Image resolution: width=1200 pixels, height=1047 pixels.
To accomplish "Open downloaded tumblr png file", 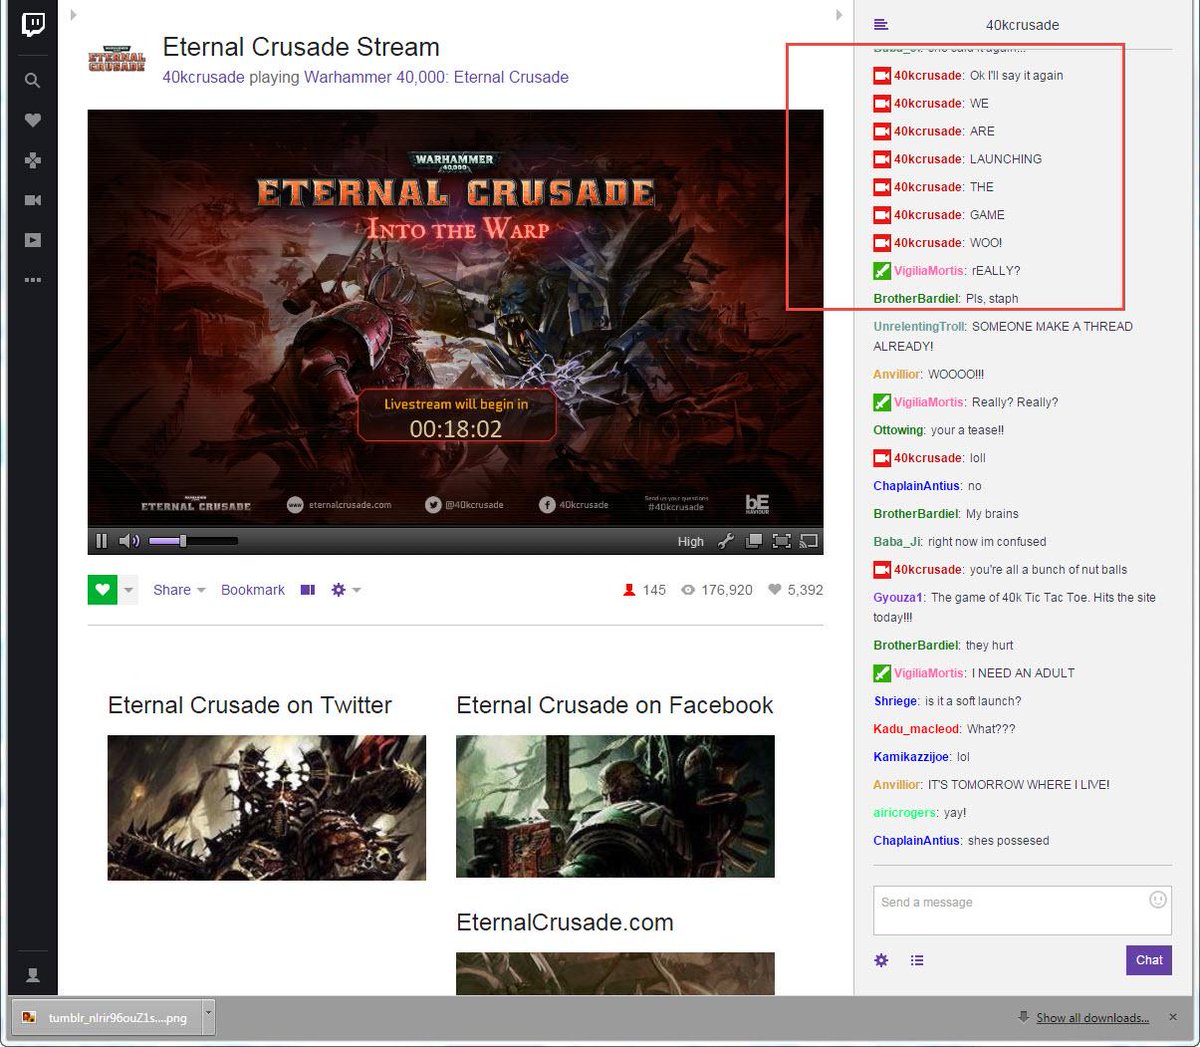I will [x=108, y=1017].
